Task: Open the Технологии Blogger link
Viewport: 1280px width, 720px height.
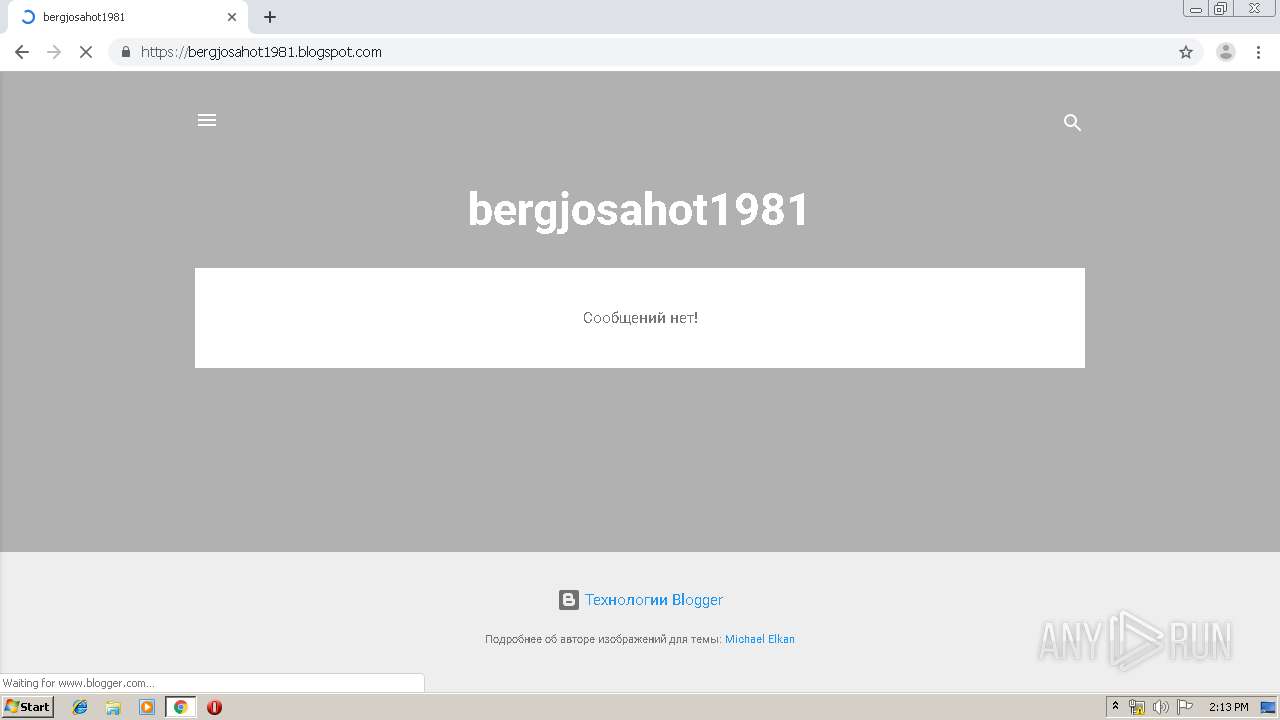Action: 654,600
